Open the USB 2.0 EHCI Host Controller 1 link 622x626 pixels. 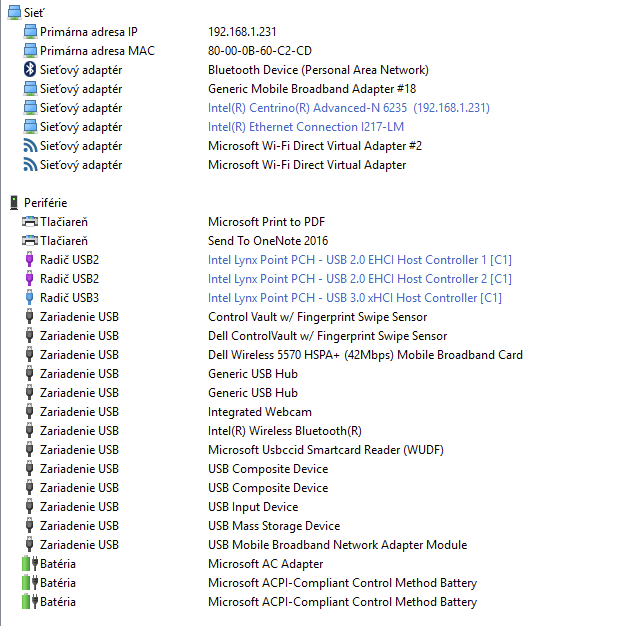pos(360,260)
